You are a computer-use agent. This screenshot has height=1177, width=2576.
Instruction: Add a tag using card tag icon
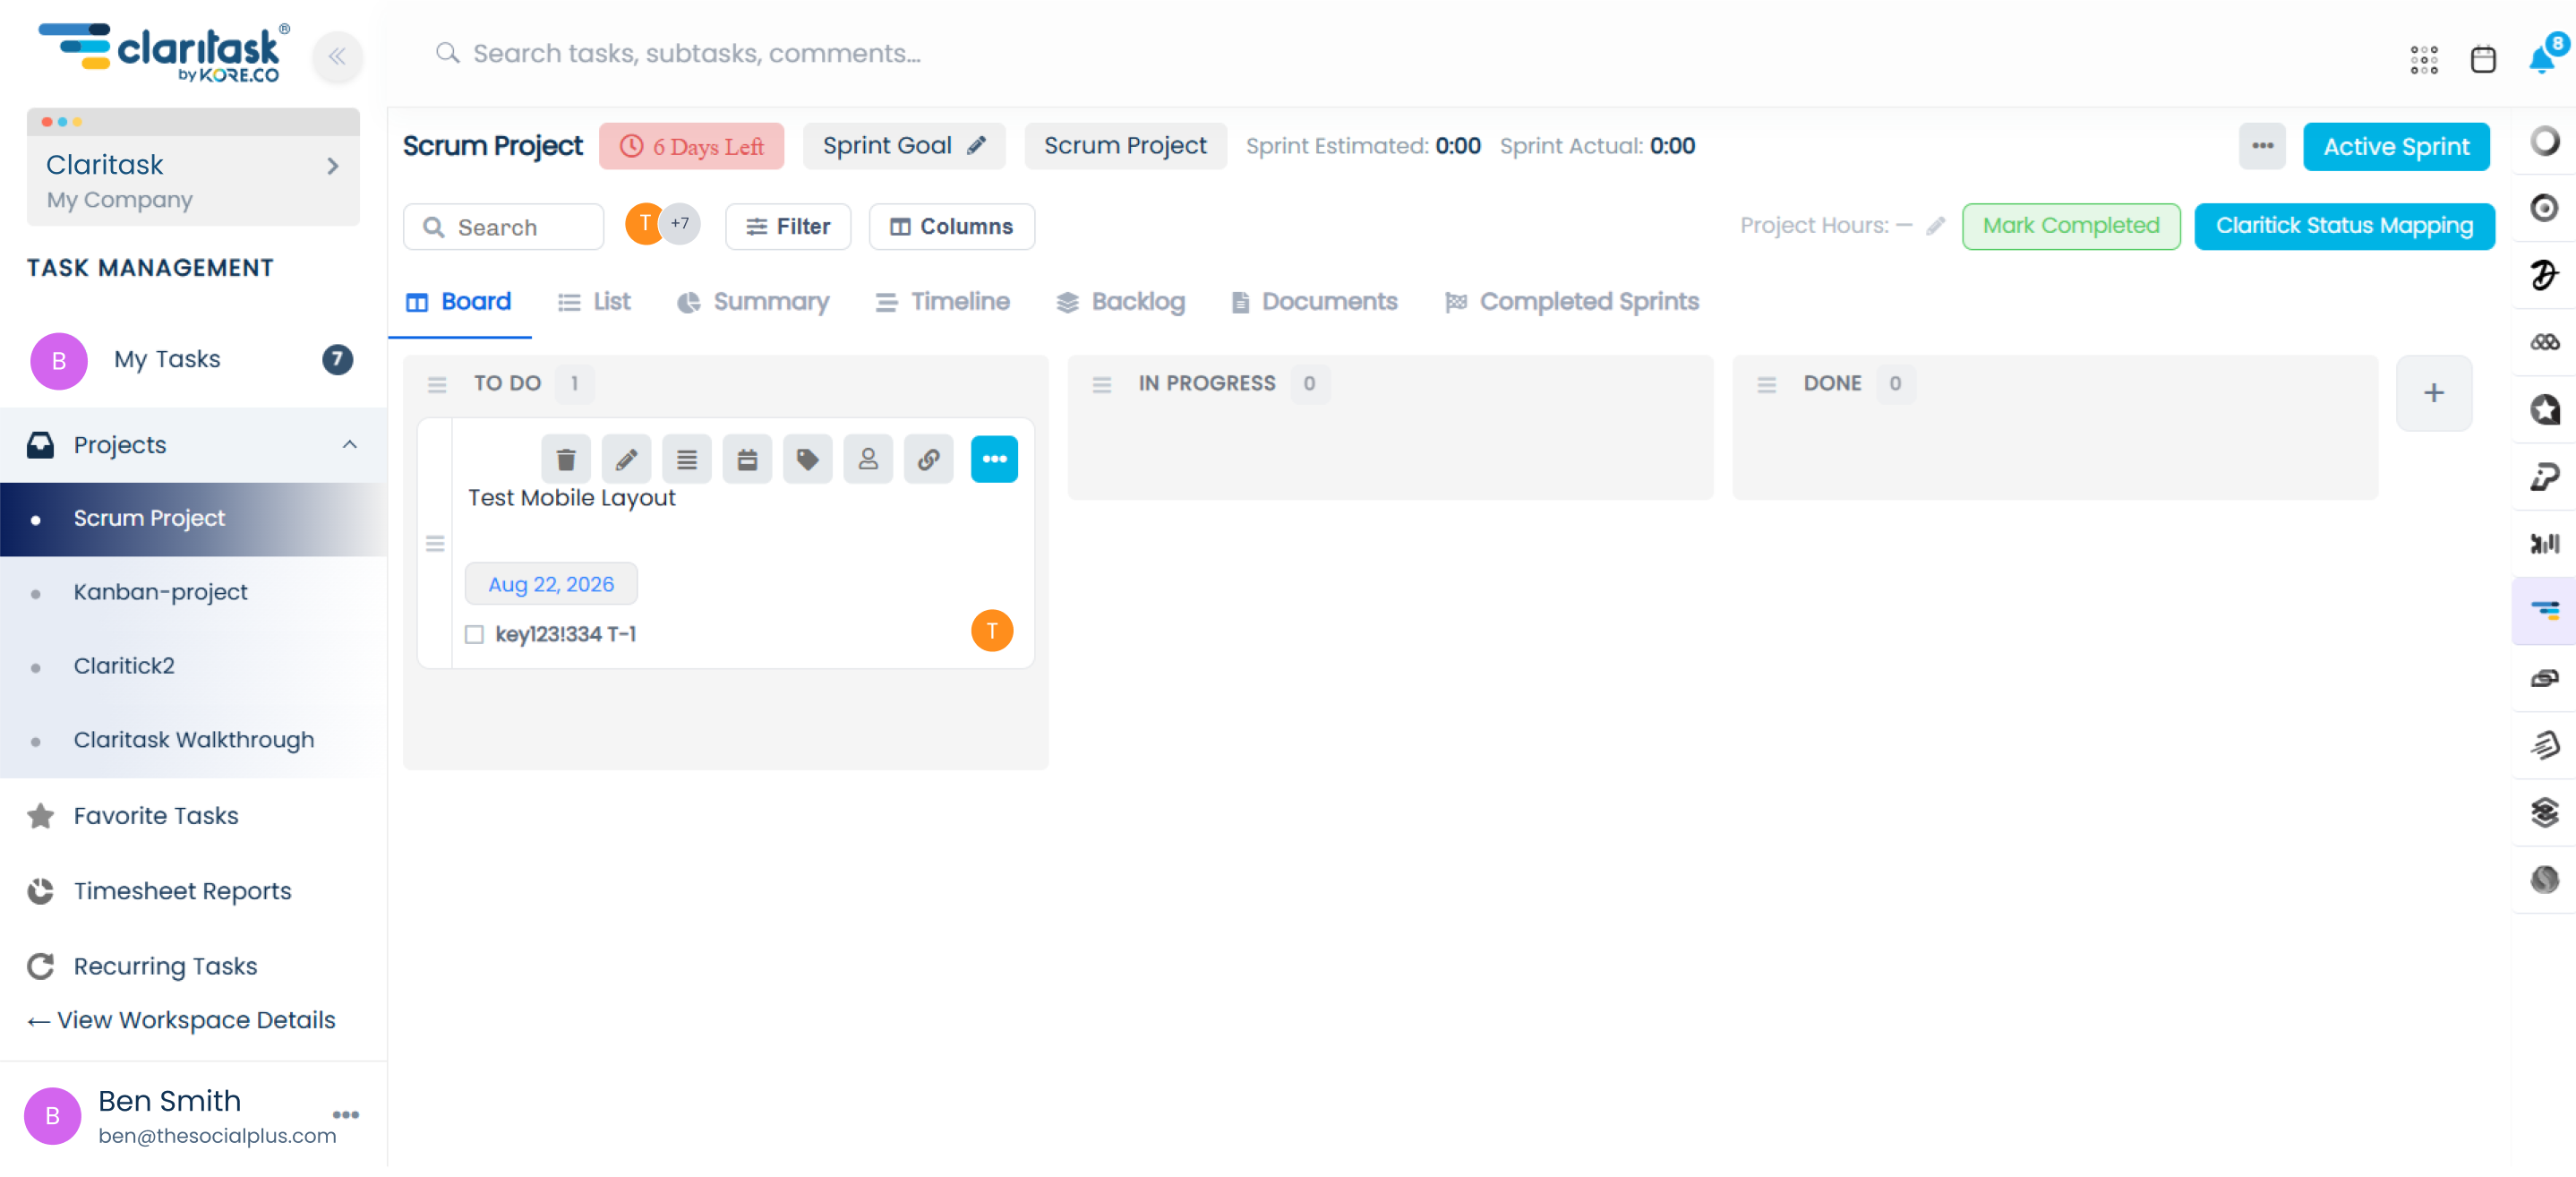(808, 459)
